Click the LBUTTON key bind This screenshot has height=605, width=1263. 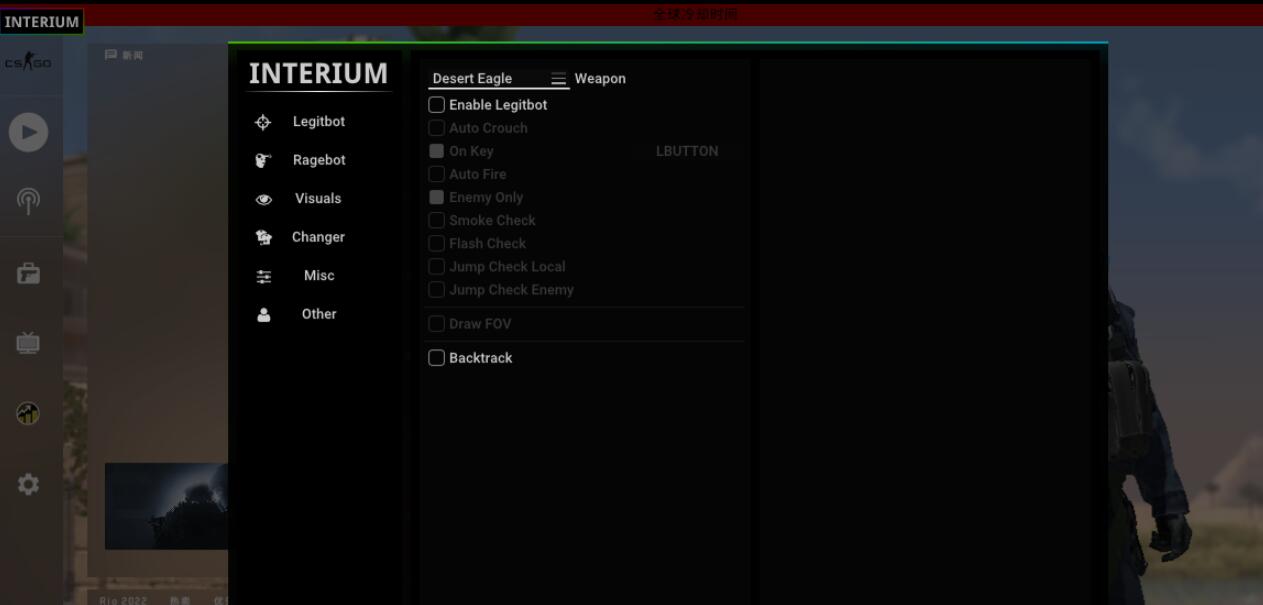(x=686, y=151)
